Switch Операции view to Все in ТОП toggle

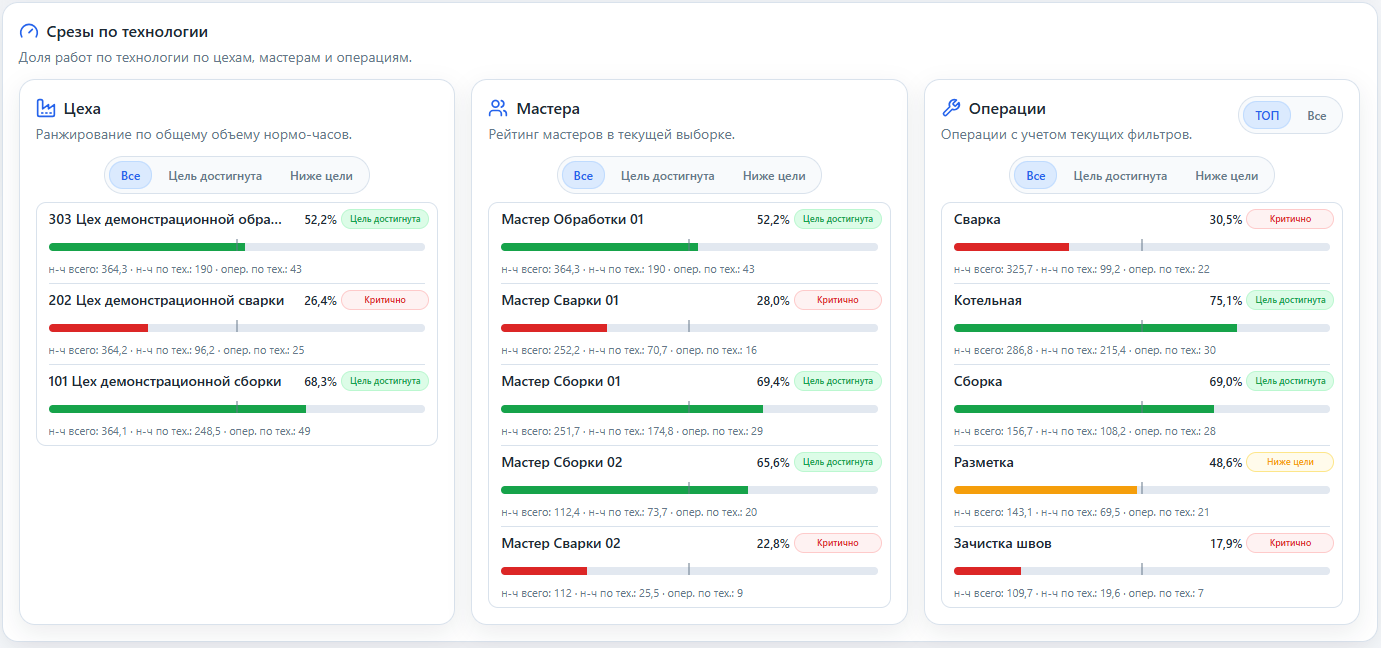(1316, 116)
